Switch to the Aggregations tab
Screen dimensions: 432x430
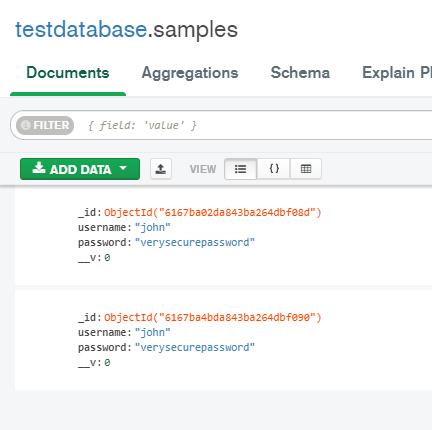190,73
